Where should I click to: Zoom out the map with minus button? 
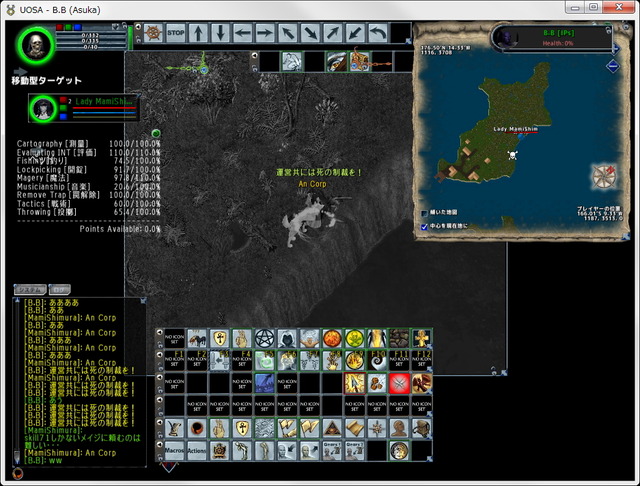coord(613,66)
